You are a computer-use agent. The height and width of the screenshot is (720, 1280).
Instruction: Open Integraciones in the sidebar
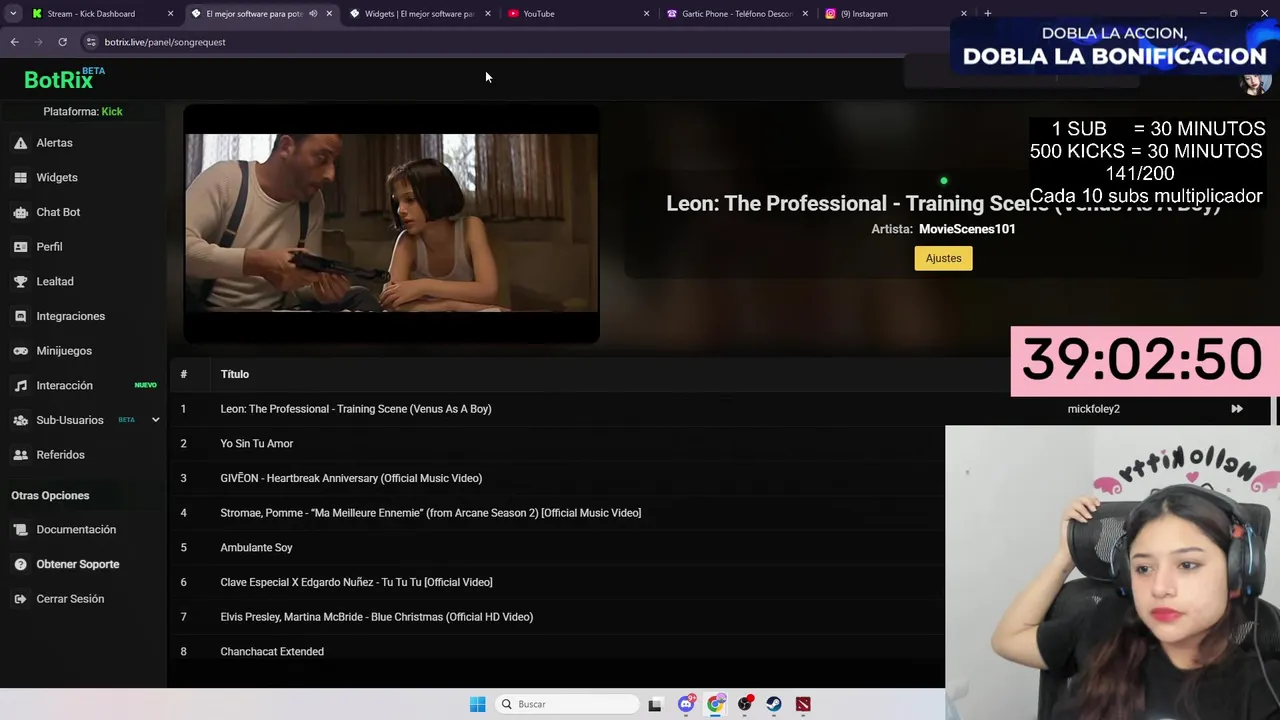tap(70, 316)
